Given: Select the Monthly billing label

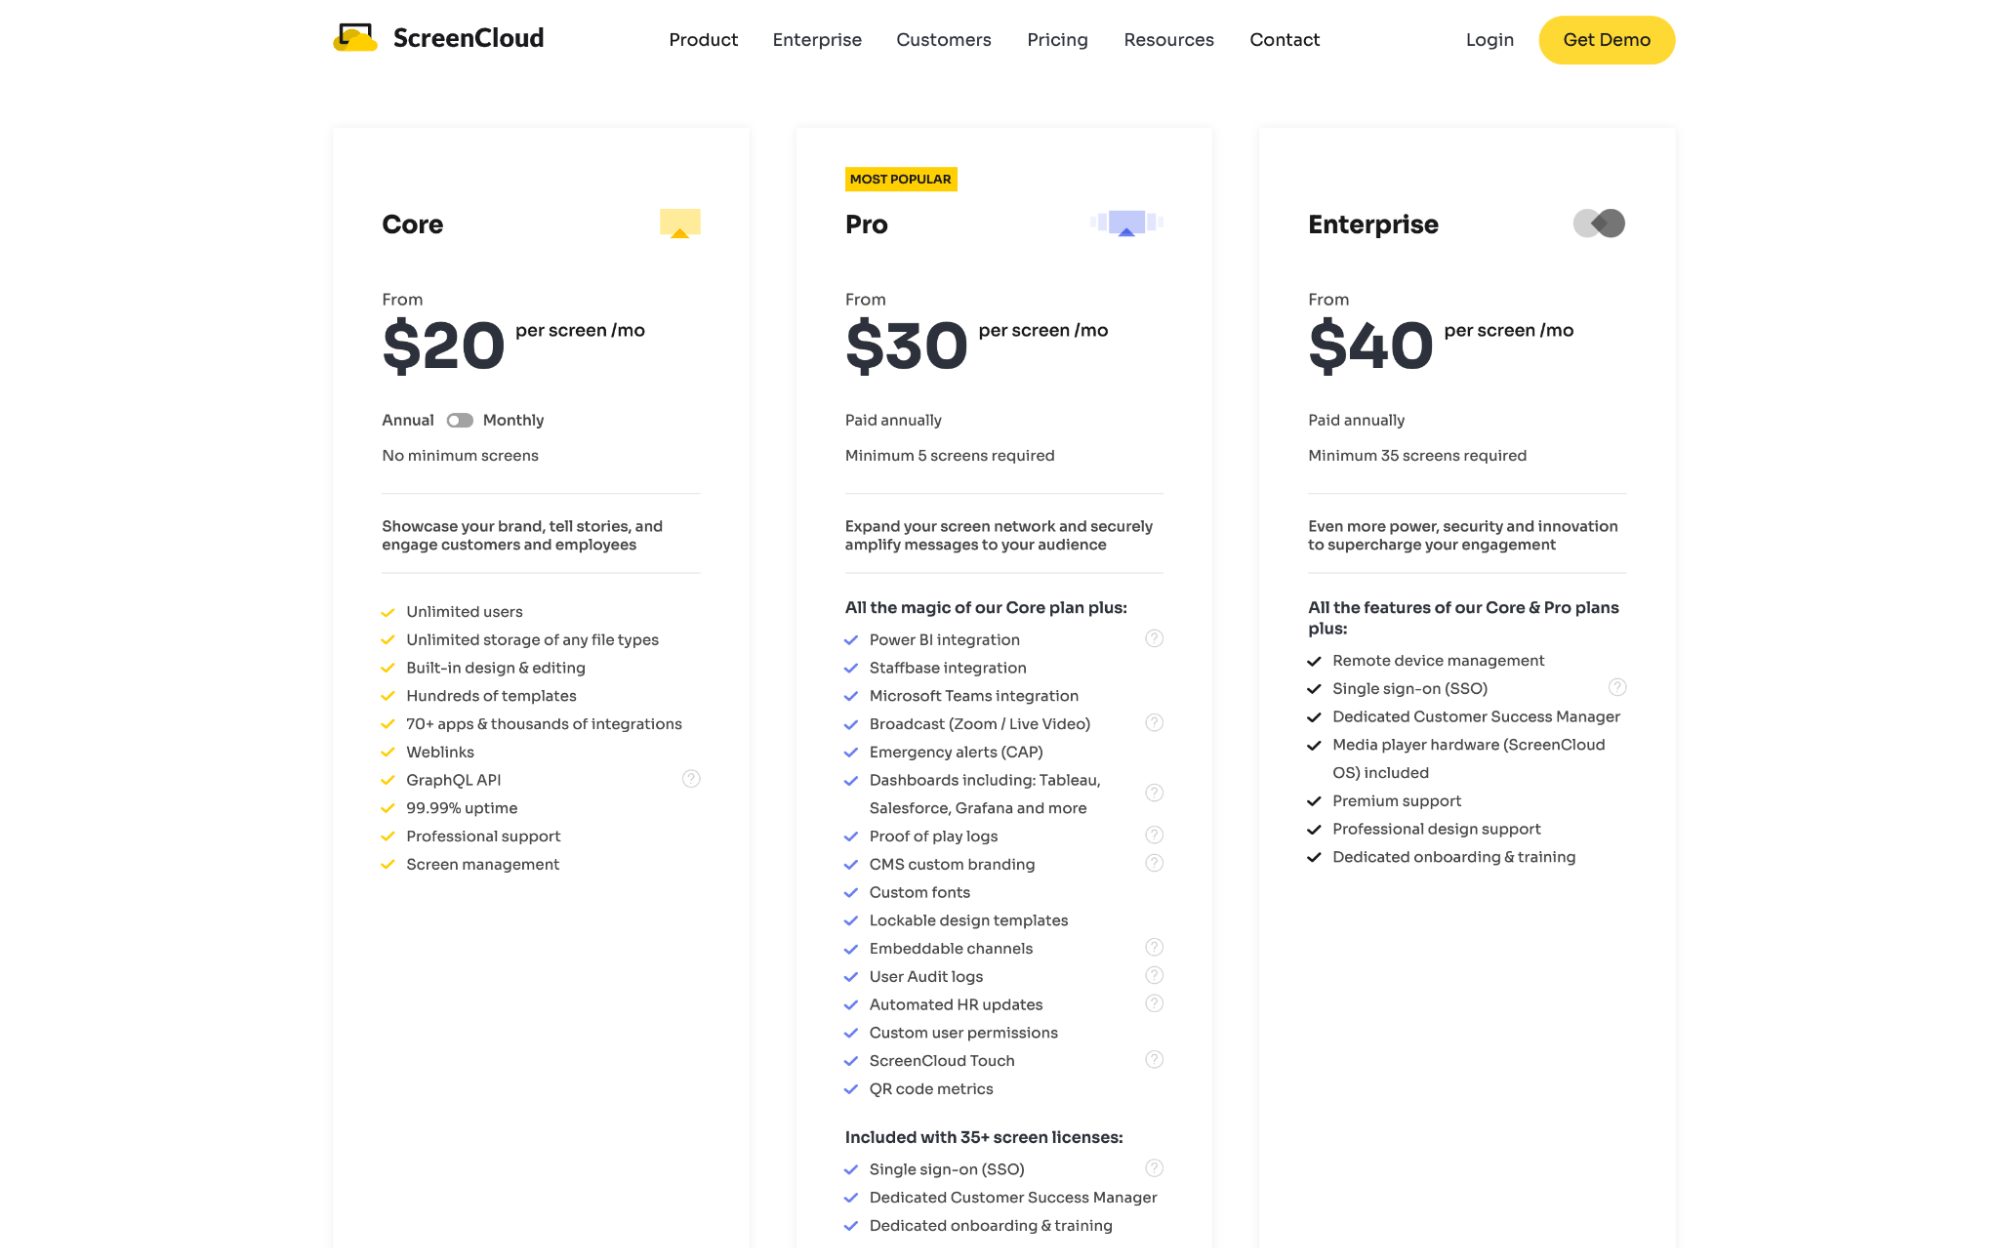Looking at the screenshot, I should (x=513, y=421).
